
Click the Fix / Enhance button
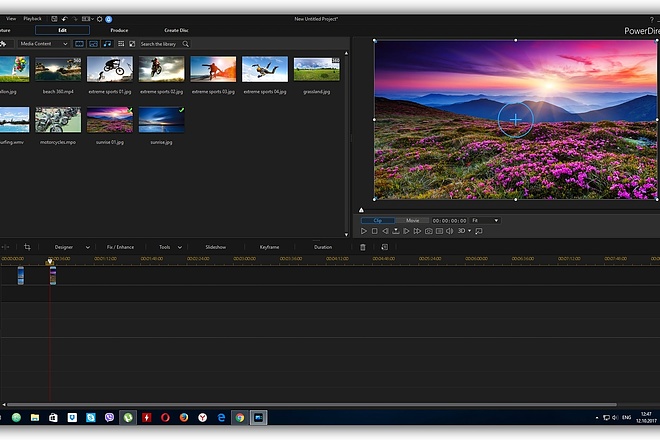120,247
